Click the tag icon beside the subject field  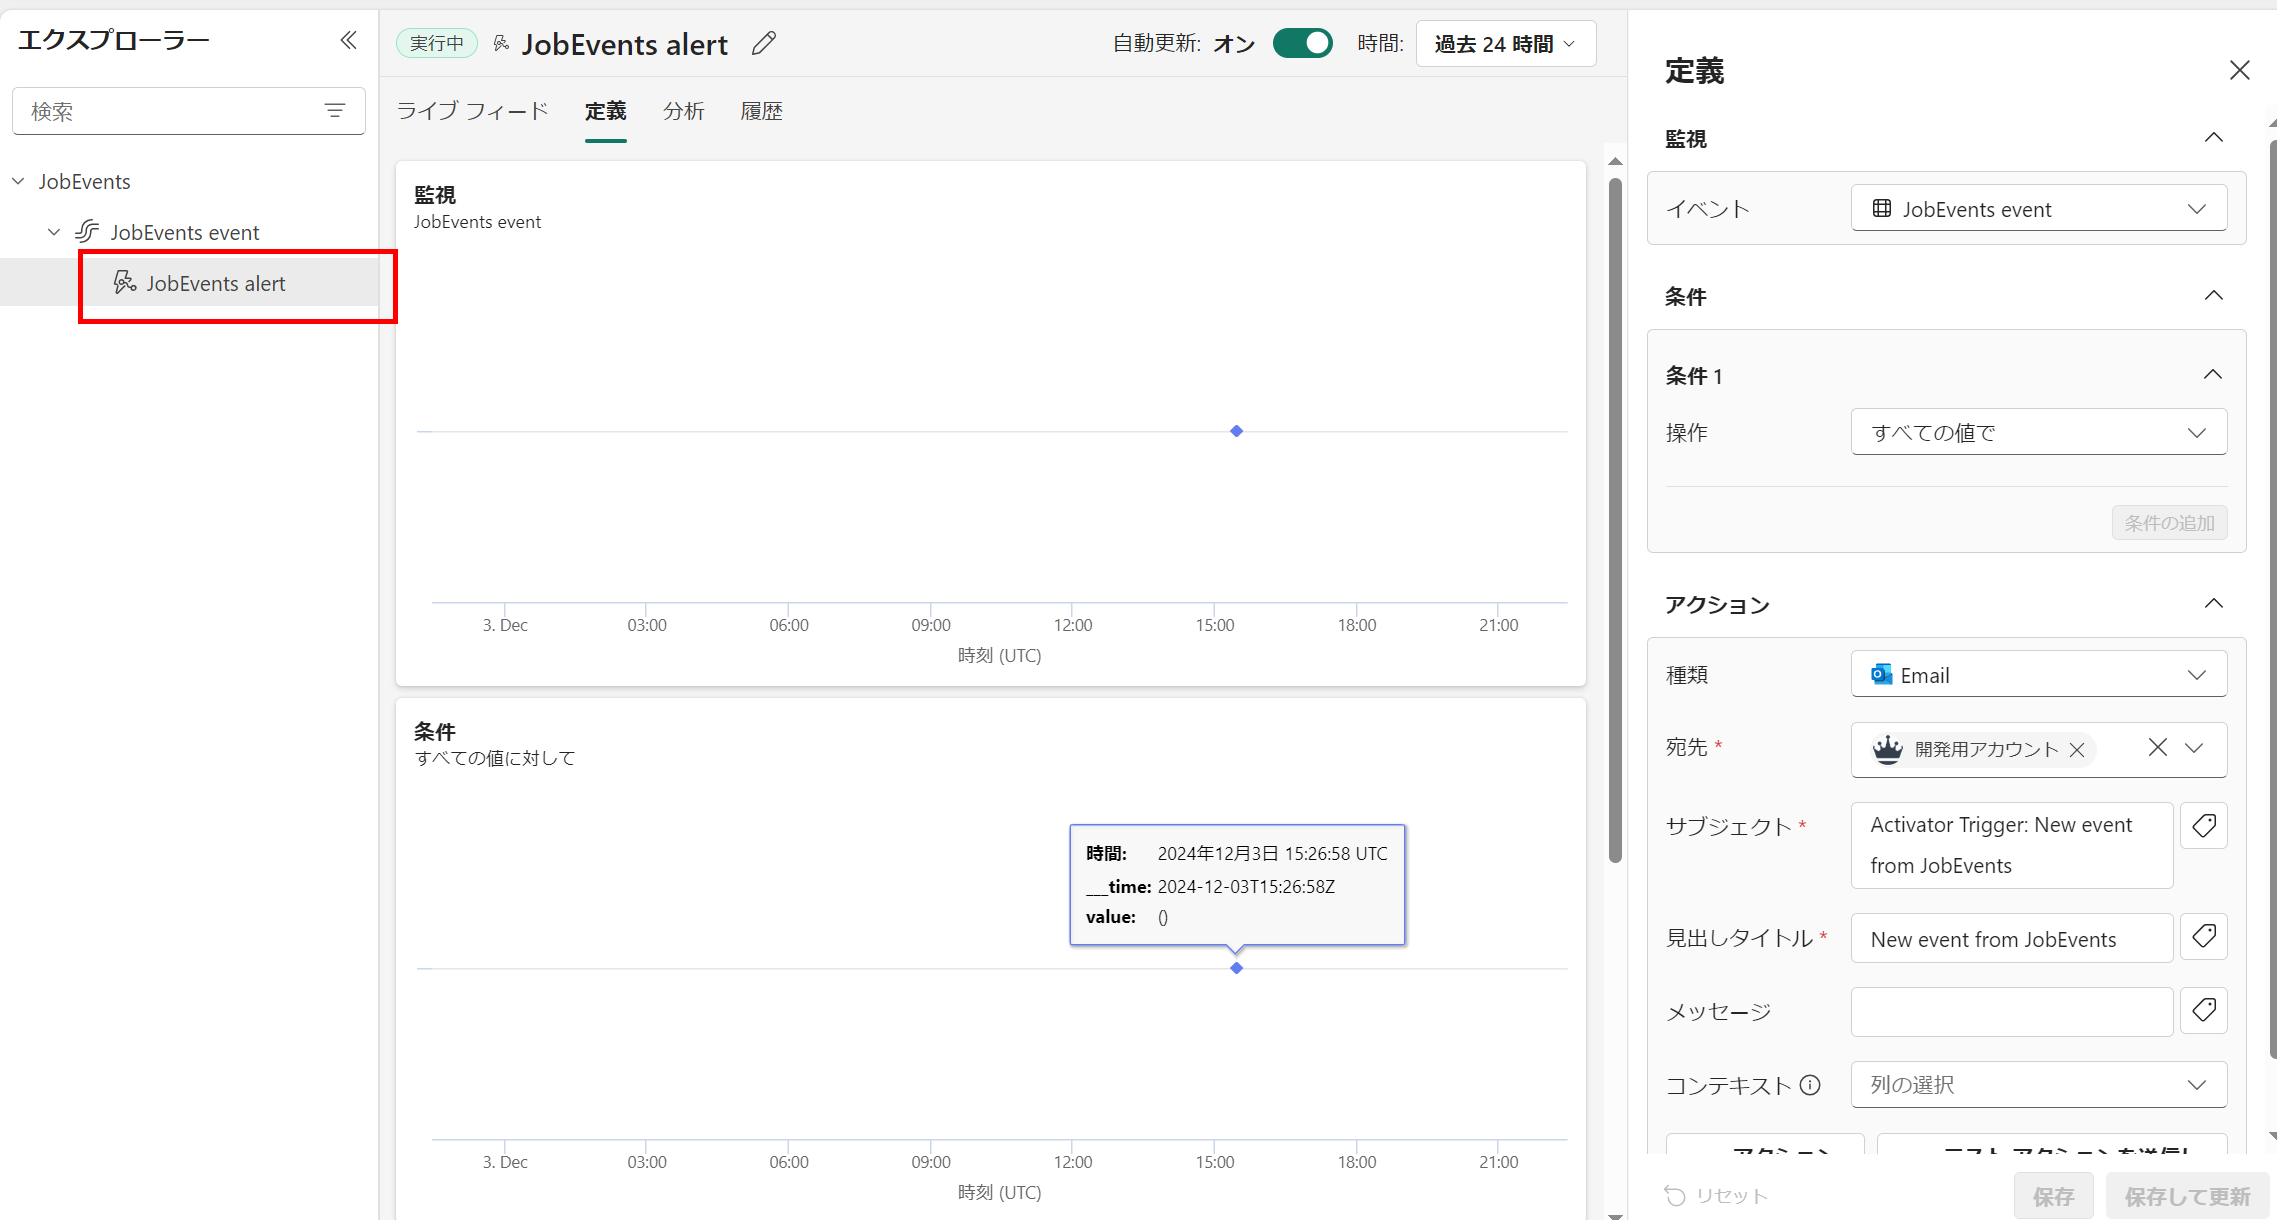2204,826
